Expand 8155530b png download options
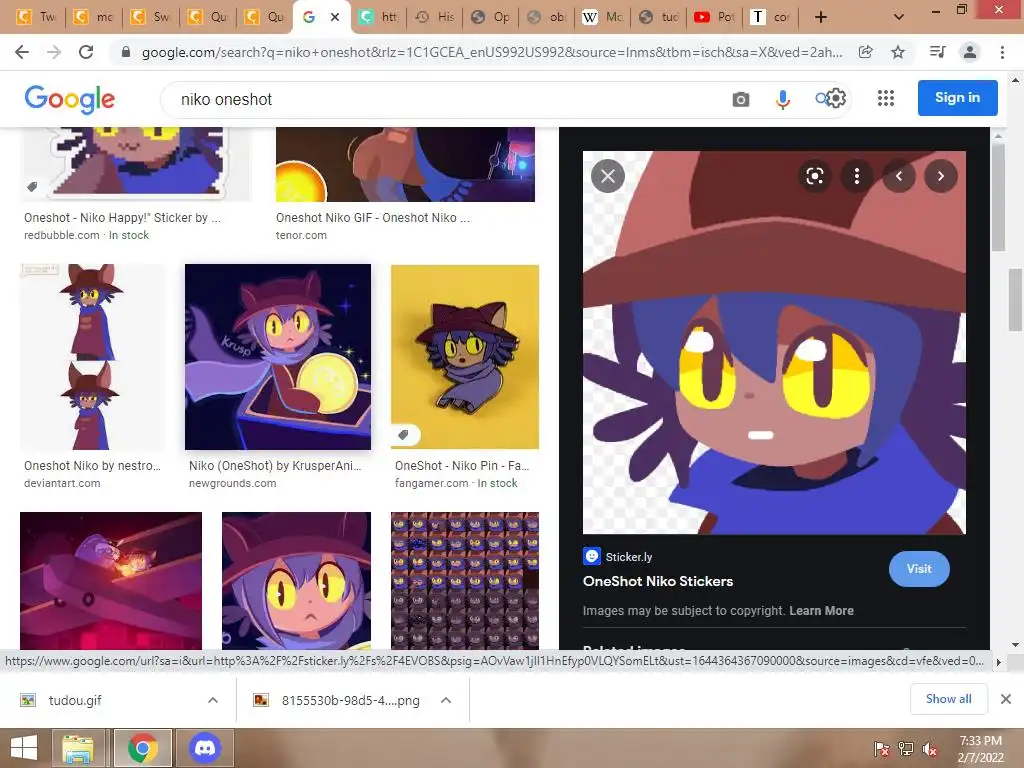The width and height of the screenshot is (1024, 768). click(446, 700)
